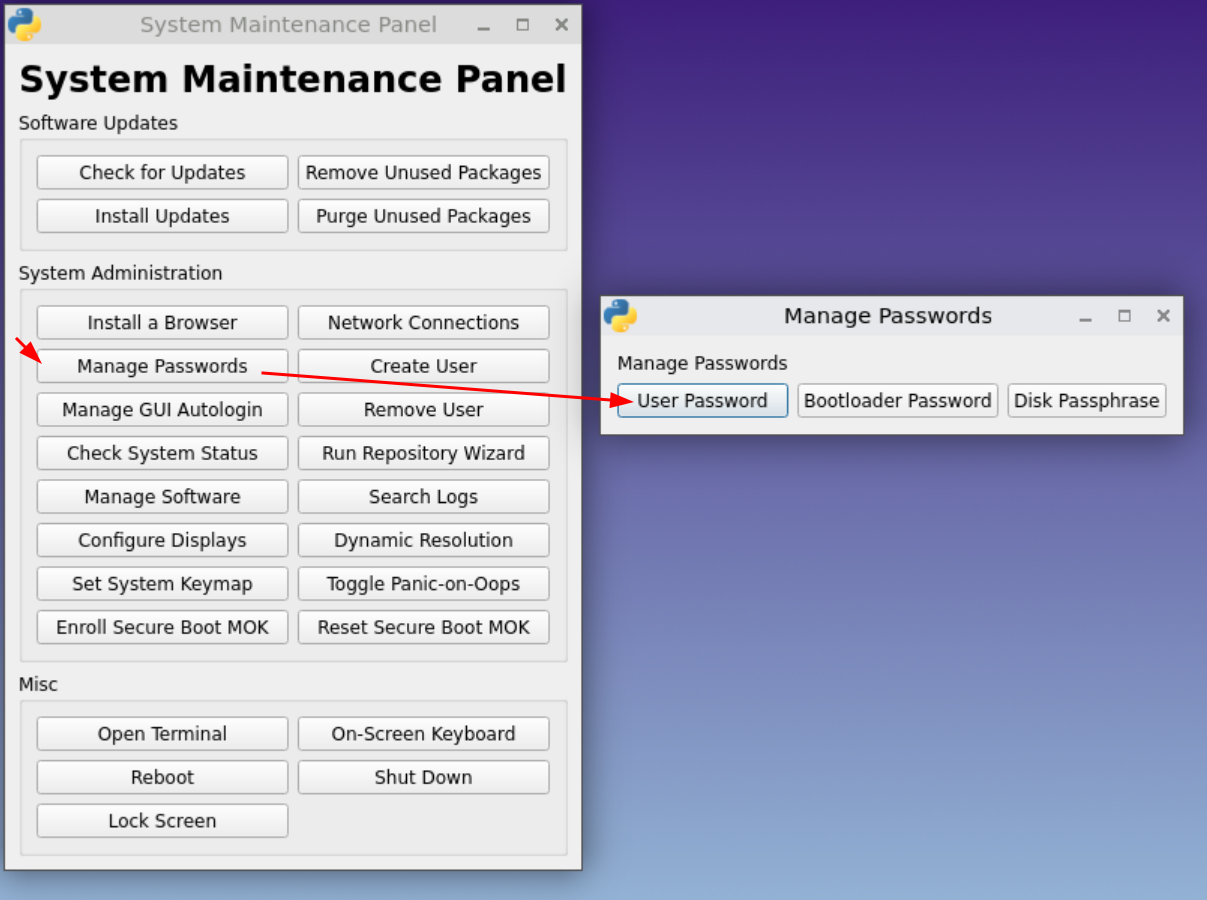Maximize the Manage Passwords window
1207x900 pixels.
point(1125,316)
